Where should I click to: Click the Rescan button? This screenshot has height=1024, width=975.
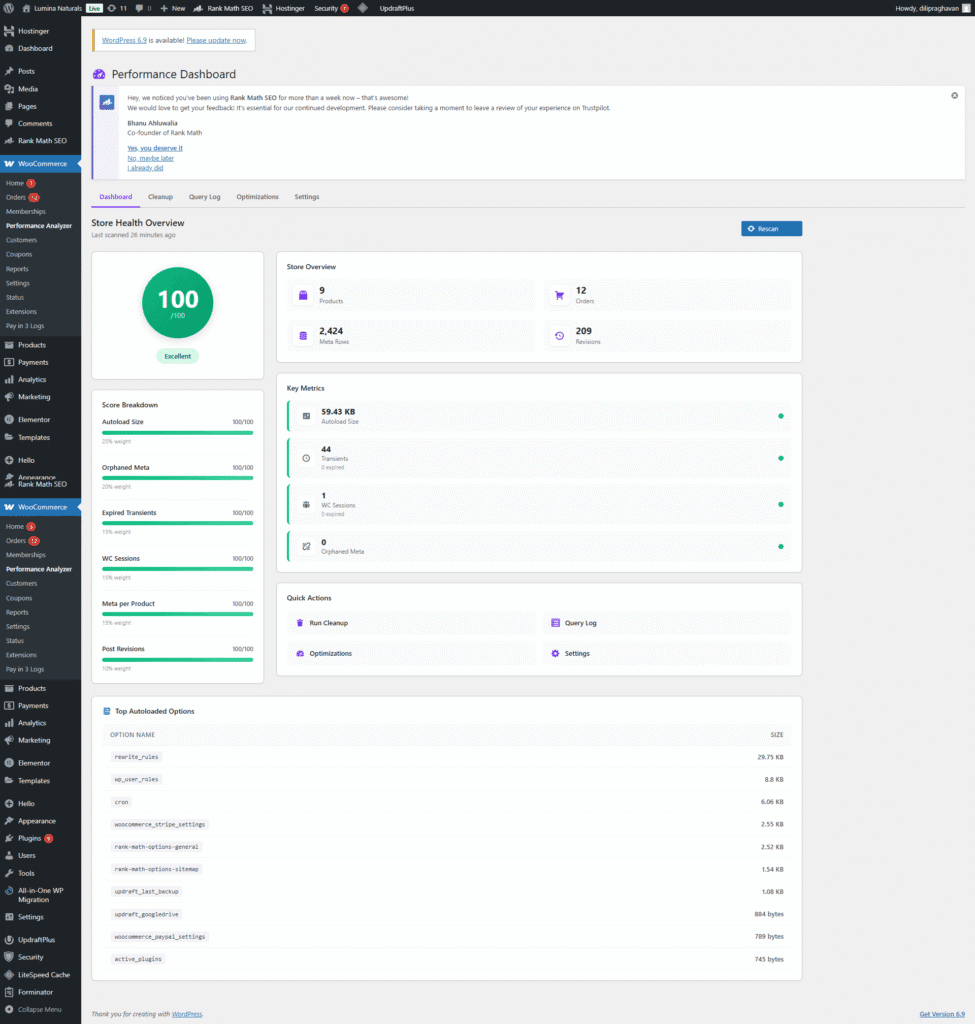click(770, 228)
